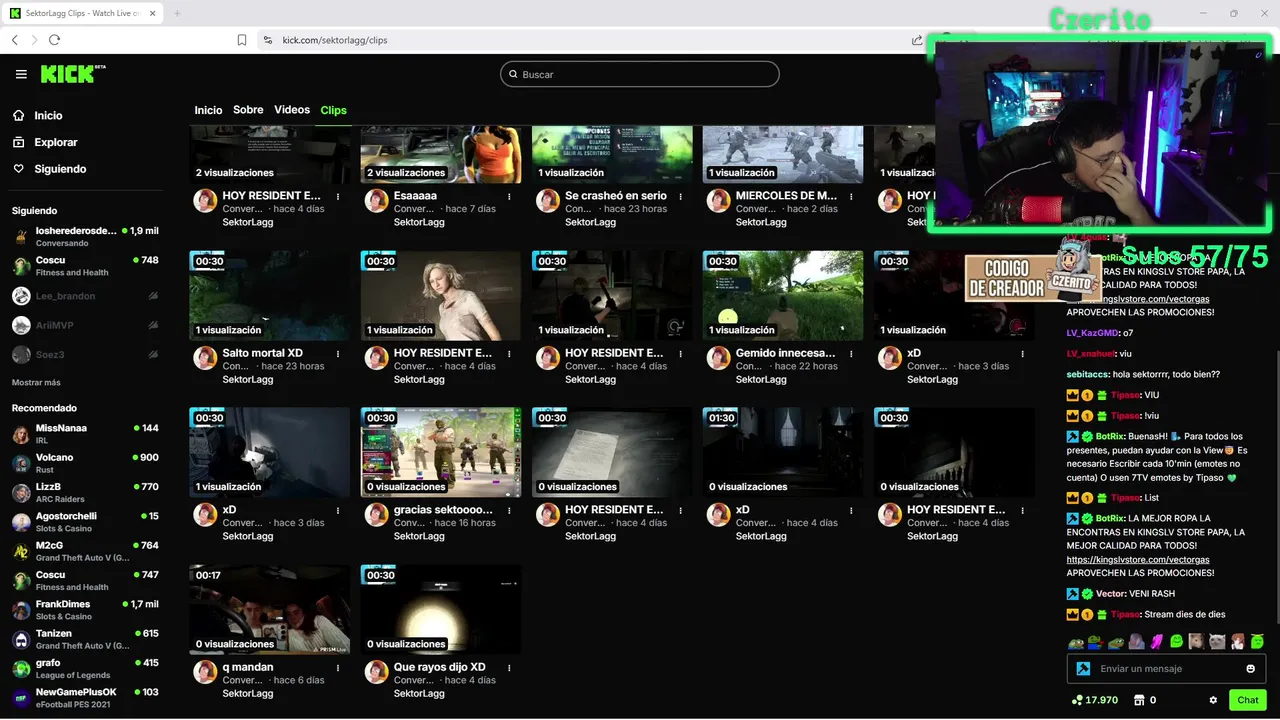Viewport: 1280px width, 720px height.
Task: Open kingslvstore.com link in chat
Action: [x=1138, y=560]
